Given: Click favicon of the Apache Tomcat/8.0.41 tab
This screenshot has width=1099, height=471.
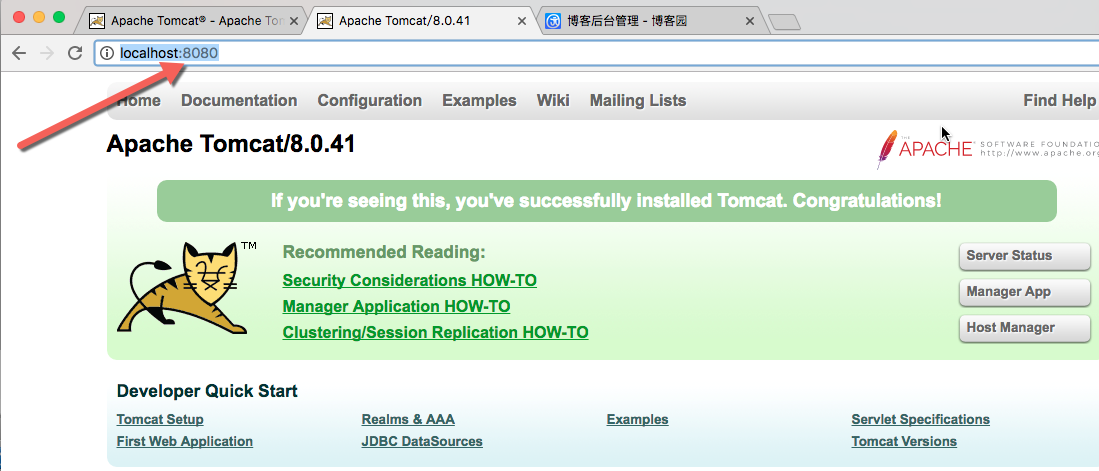Looking at the screenshot, I should tap(325, 21).
